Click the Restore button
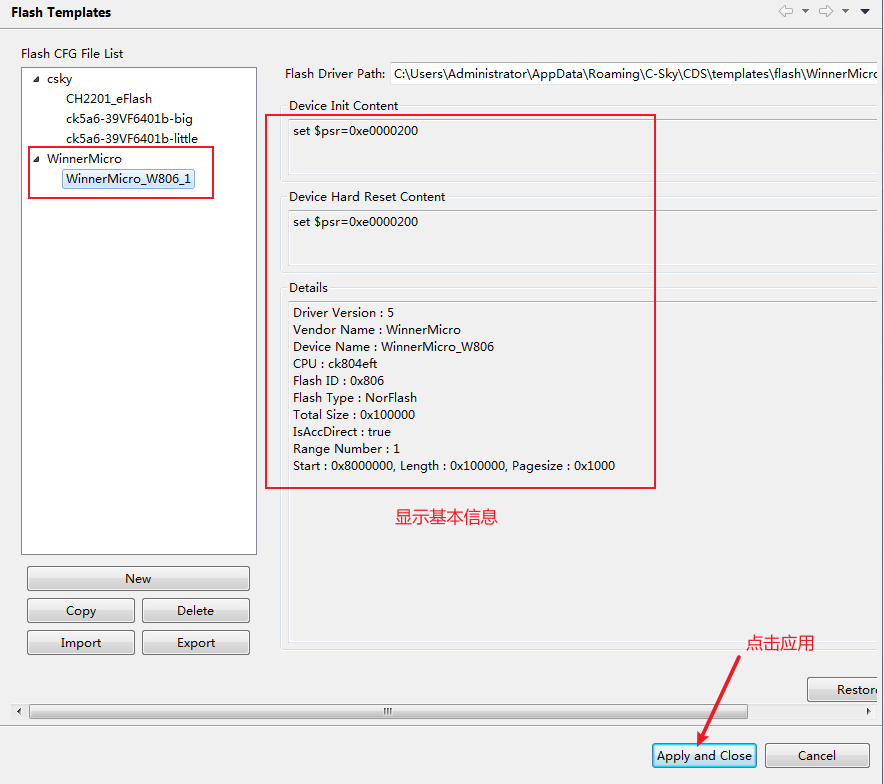 click(842, 689)
